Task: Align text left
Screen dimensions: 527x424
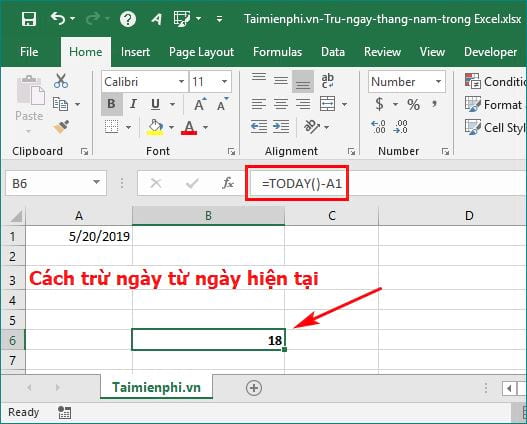Action: pos(258,104)
